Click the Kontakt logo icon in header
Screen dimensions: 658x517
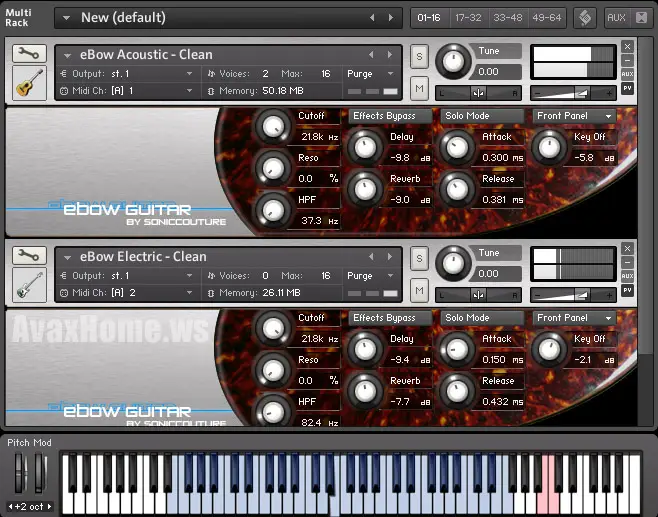coord(585,18)
